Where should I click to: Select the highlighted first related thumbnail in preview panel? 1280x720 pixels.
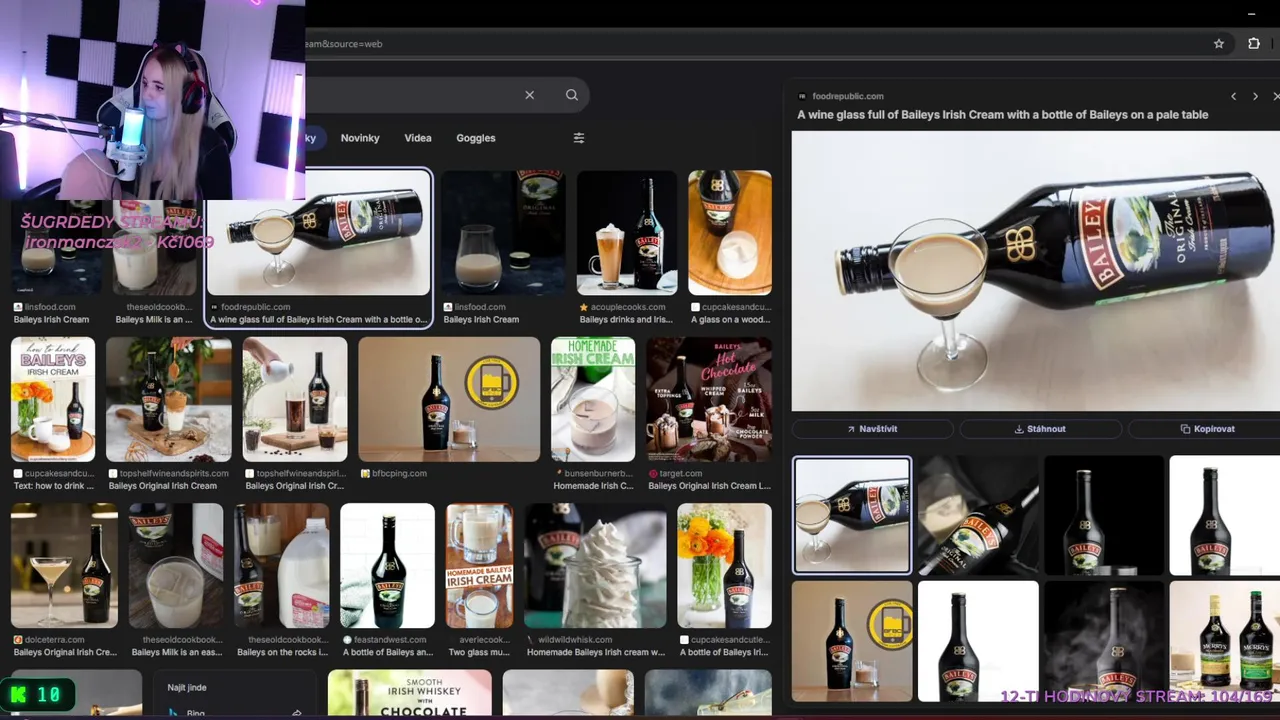[x=852, y=516]
